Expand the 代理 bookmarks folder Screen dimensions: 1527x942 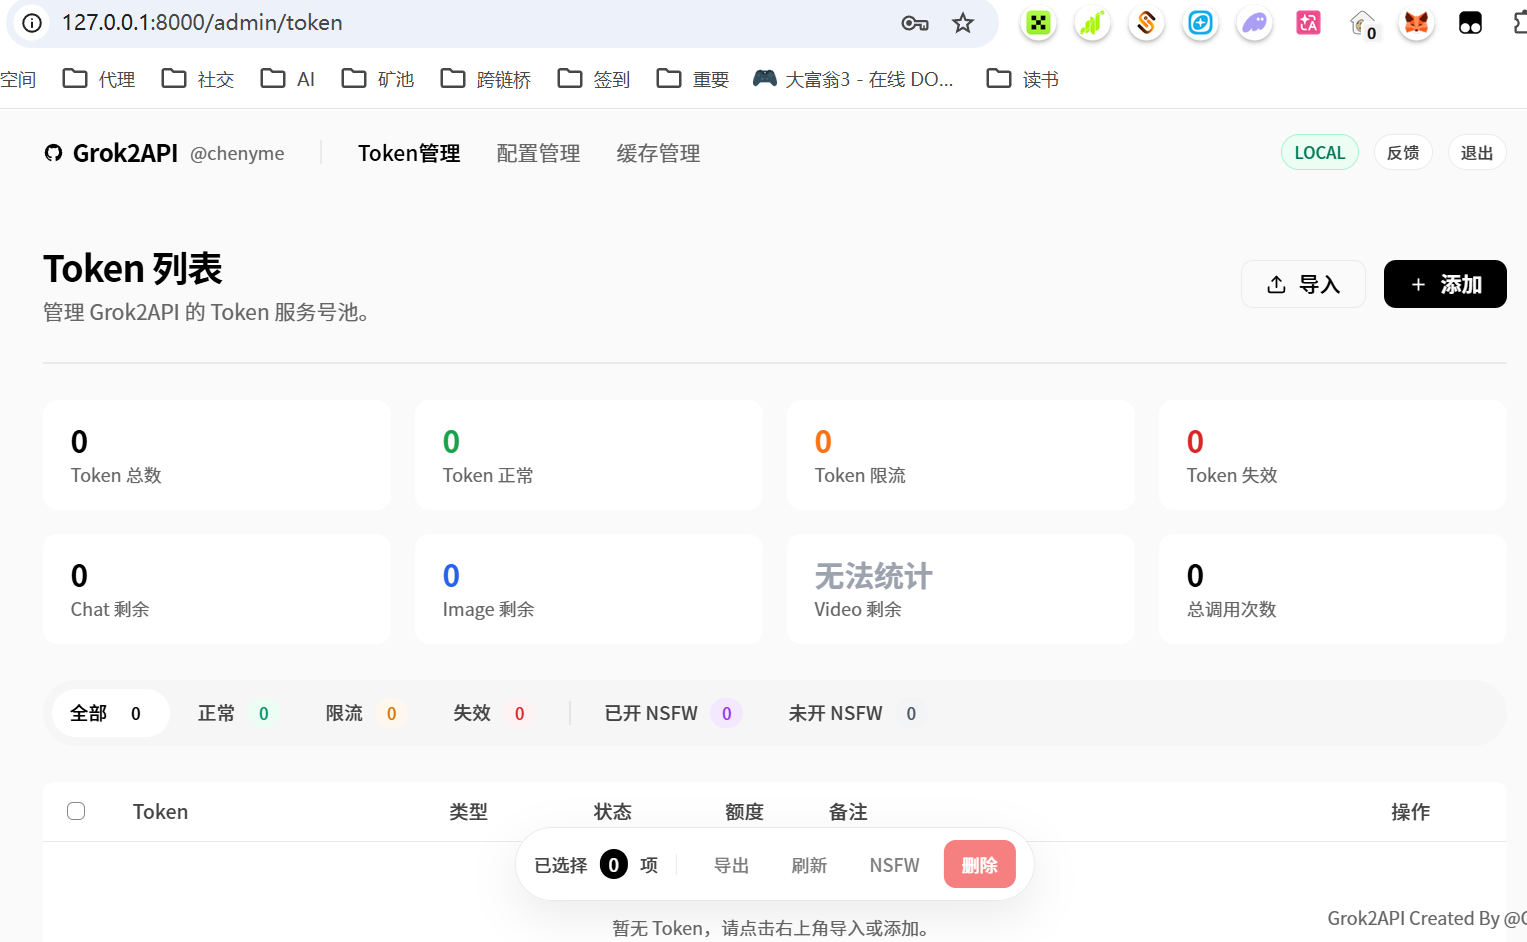(x=99, y=79)
